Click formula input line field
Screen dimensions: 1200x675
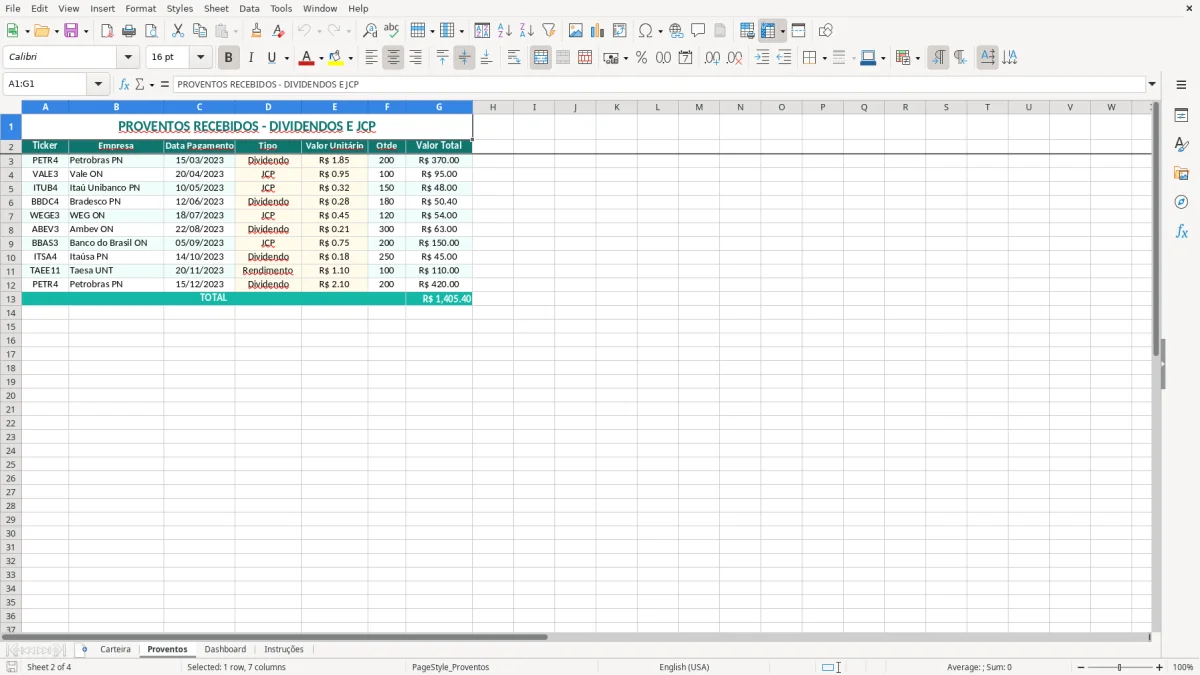[x=659, y=85]
